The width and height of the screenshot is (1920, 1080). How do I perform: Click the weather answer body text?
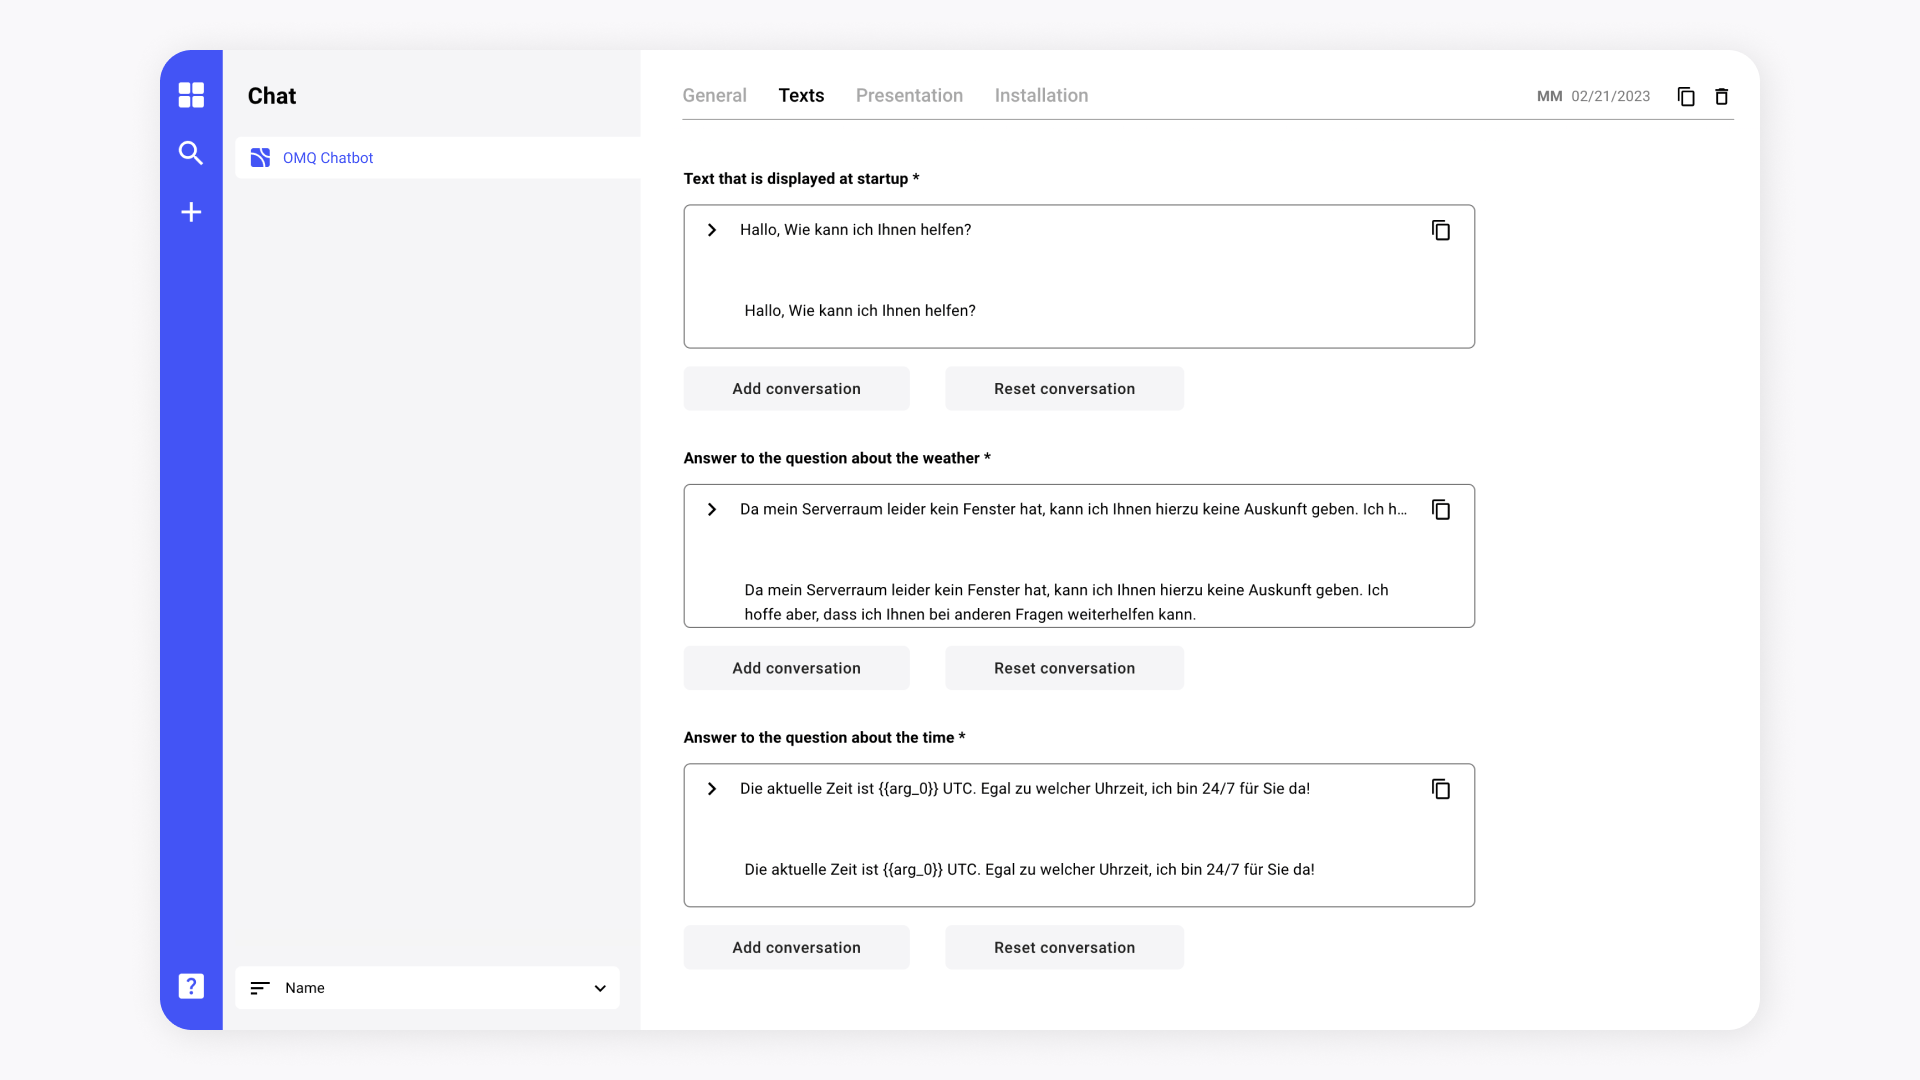[1066, 602]
